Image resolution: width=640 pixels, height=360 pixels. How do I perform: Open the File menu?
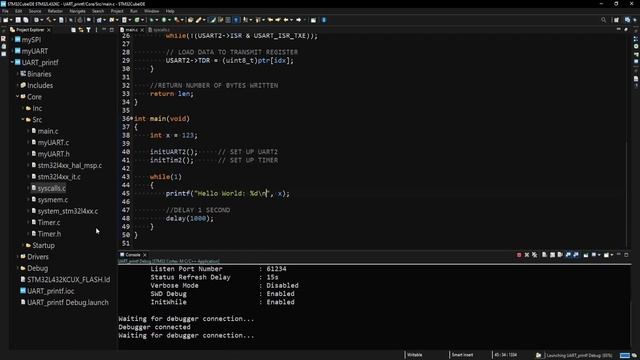[x=5, y=11]
